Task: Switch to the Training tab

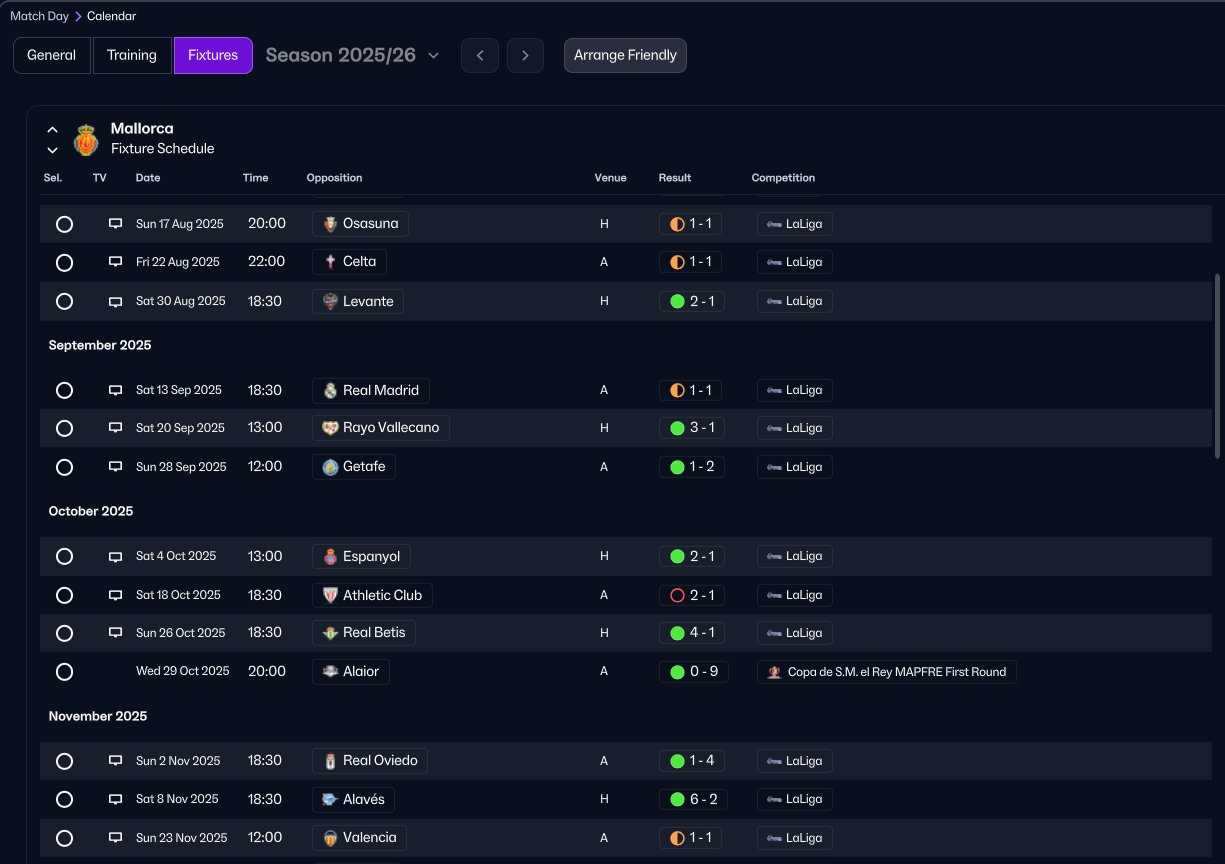Action: (132, 55)
